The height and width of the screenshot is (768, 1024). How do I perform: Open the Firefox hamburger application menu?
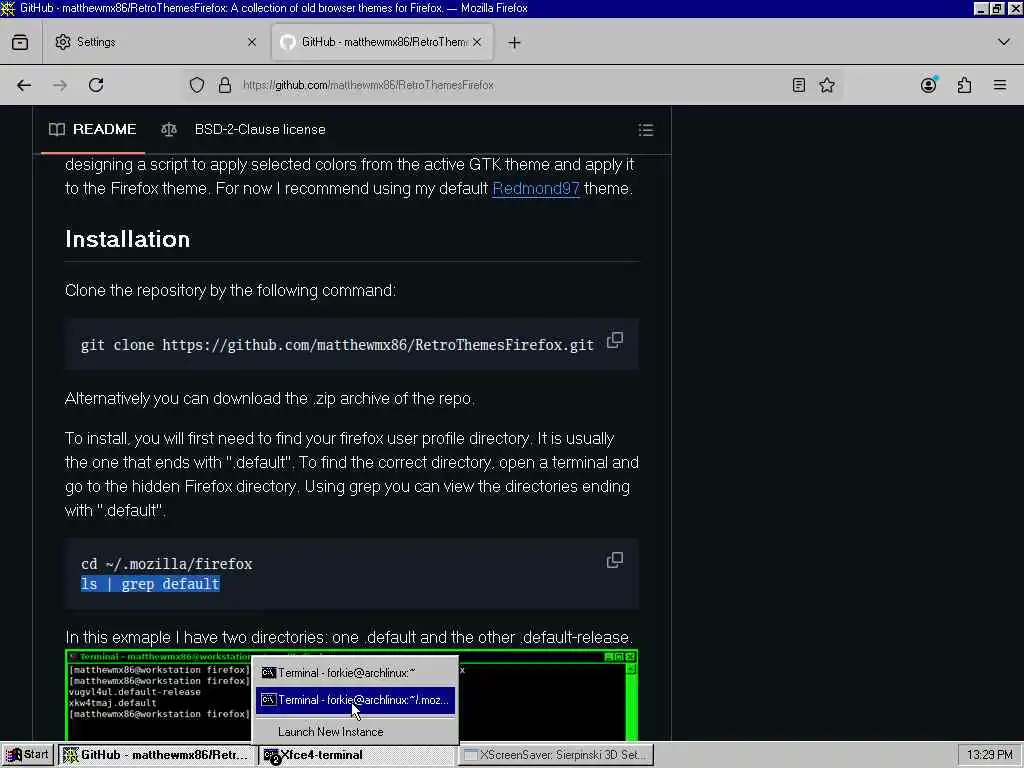[1000, 85]
